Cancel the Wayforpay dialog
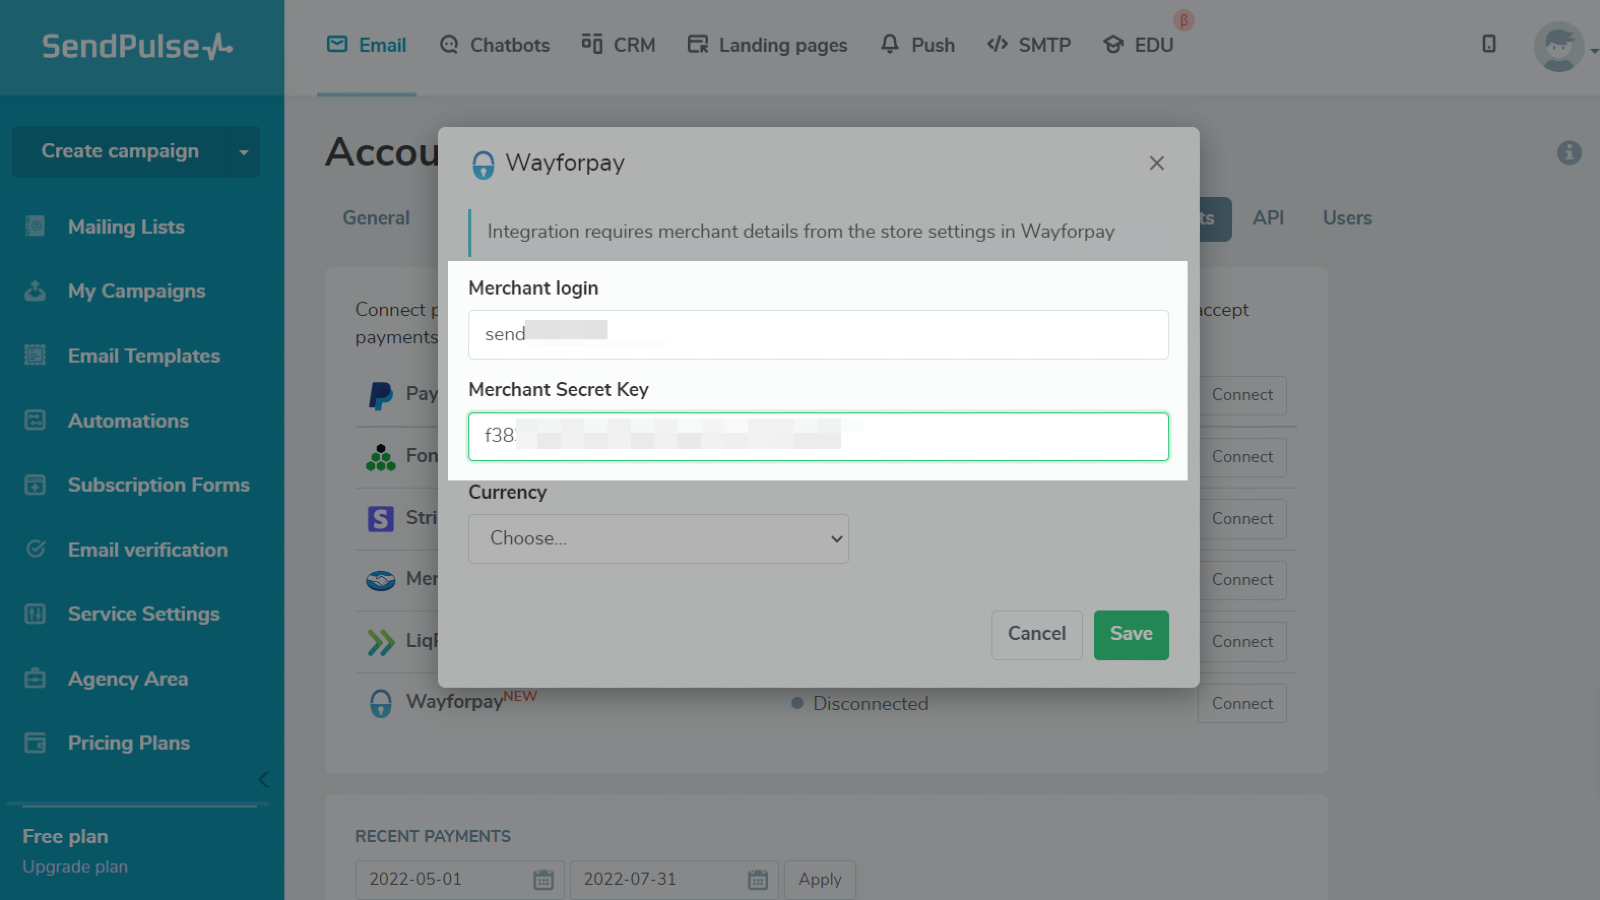 [x=1036, y=635]
